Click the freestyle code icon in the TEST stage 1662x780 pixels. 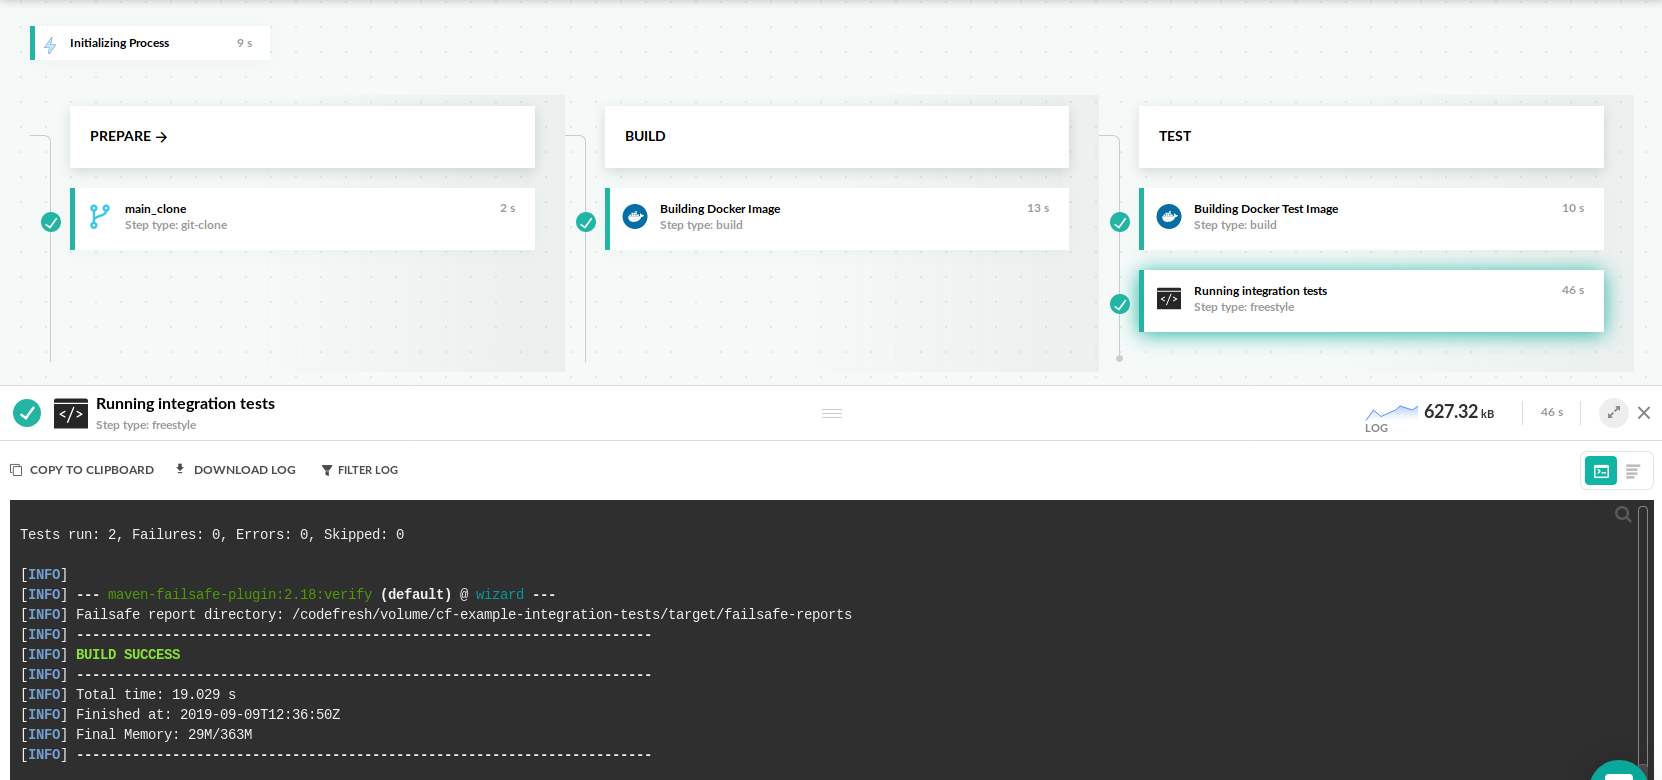point(1169,299)
